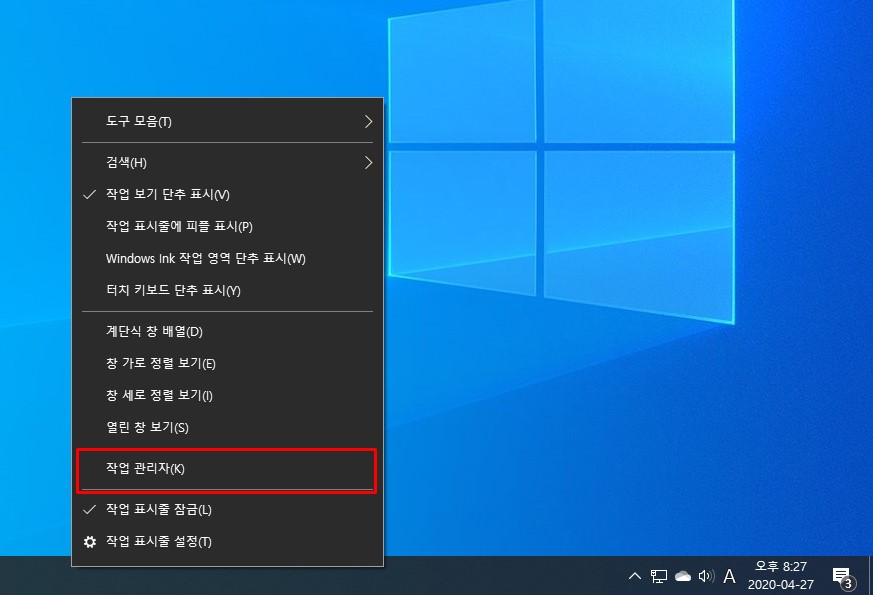Show hidden tray icons arrow
The width and height of the screenshot is (873, 595).
[x=635, y=576]
